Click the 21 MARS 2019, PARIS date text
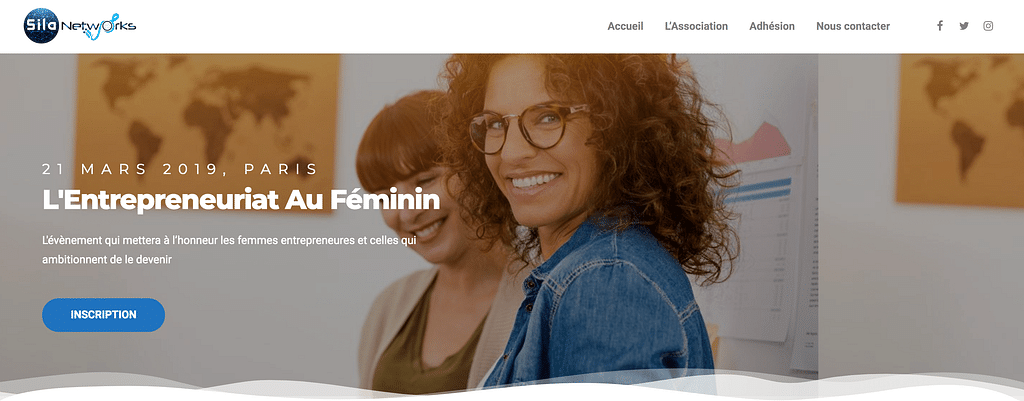Screen dimensions: 1024x401 (x=180, y=169)
